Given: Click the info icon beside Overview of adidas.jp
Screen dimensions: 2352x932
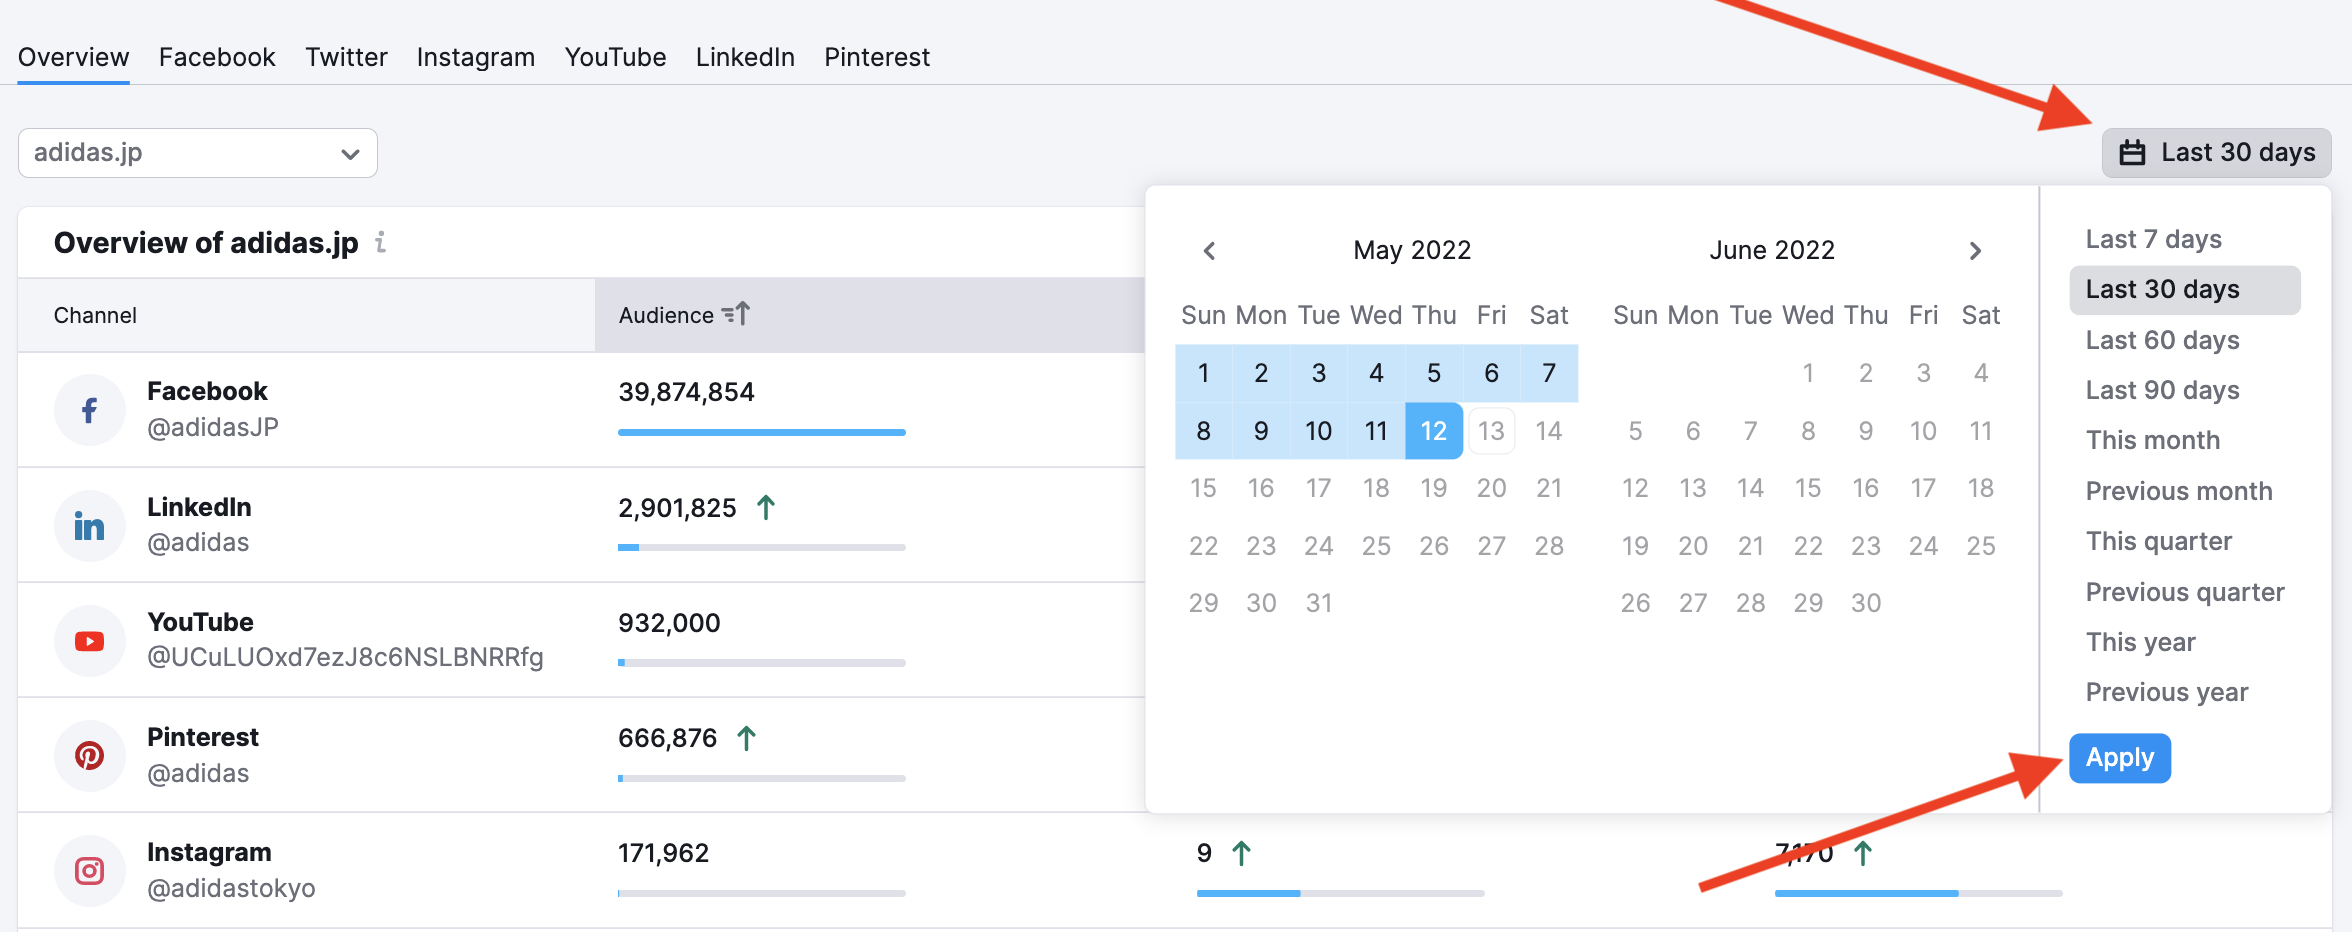Looking at the screenshot, I should pos(380,242).
